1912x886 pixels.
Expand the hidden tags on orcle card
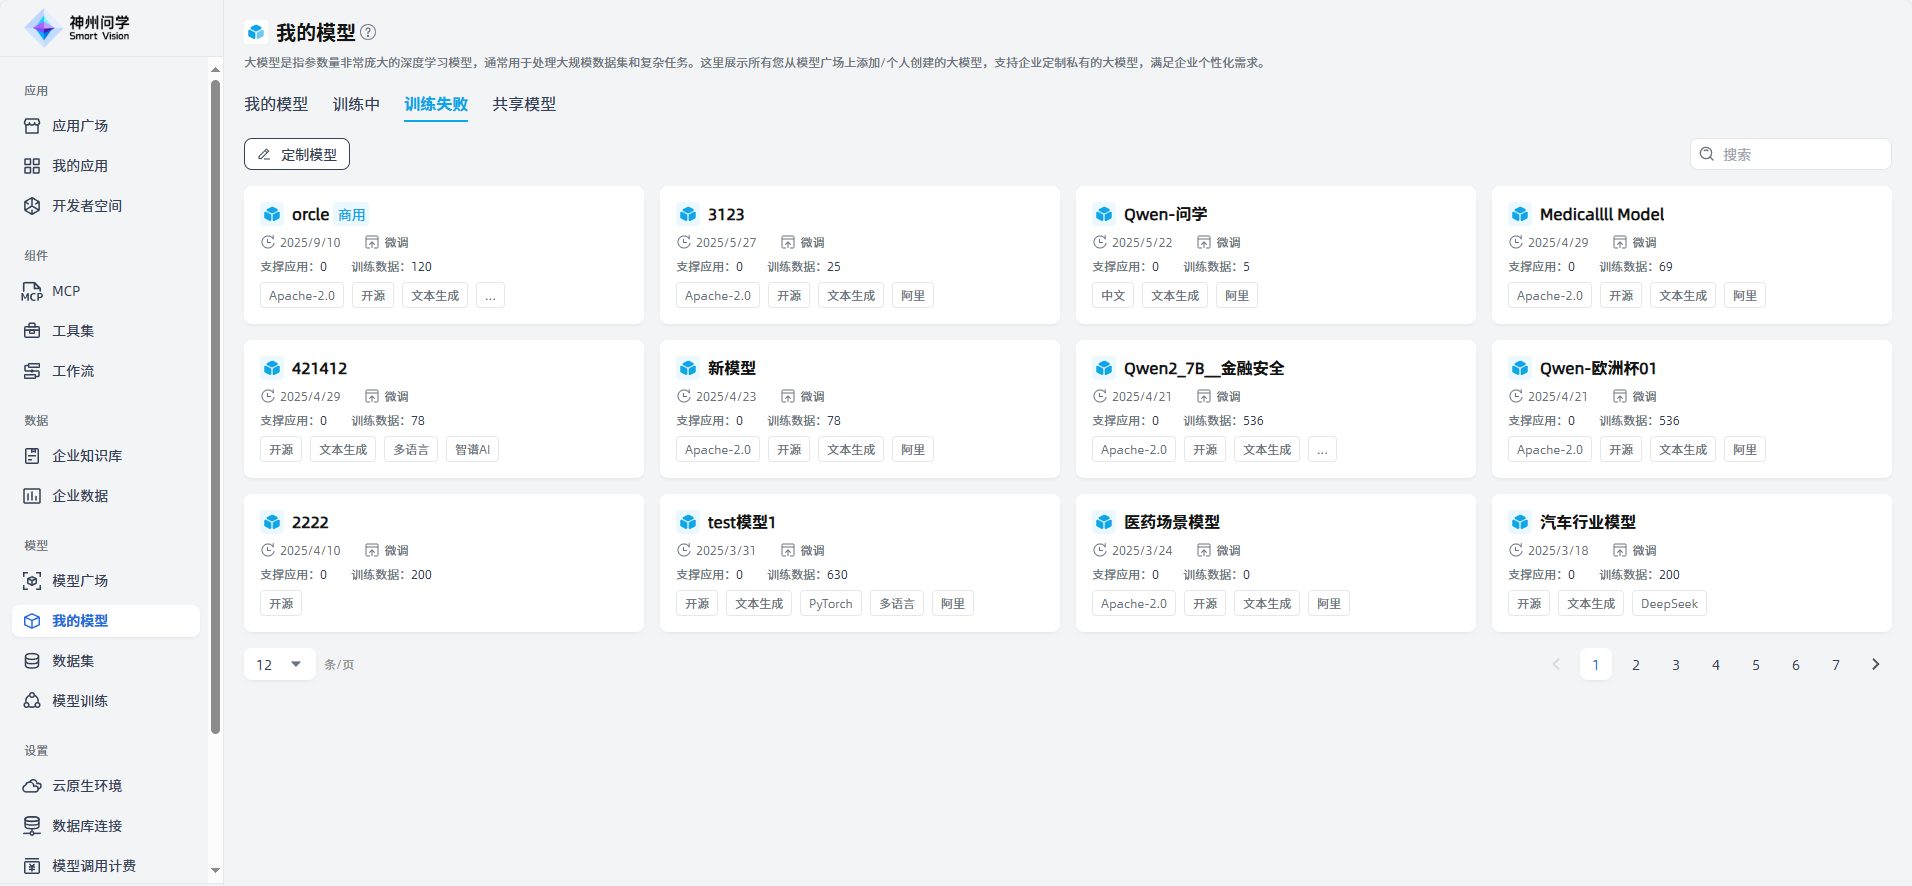[490, 296]
